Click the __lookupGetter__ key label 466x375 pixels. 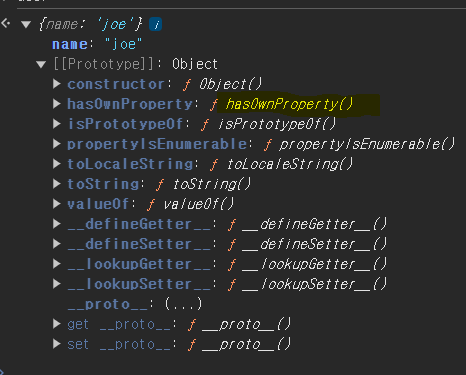139,264
